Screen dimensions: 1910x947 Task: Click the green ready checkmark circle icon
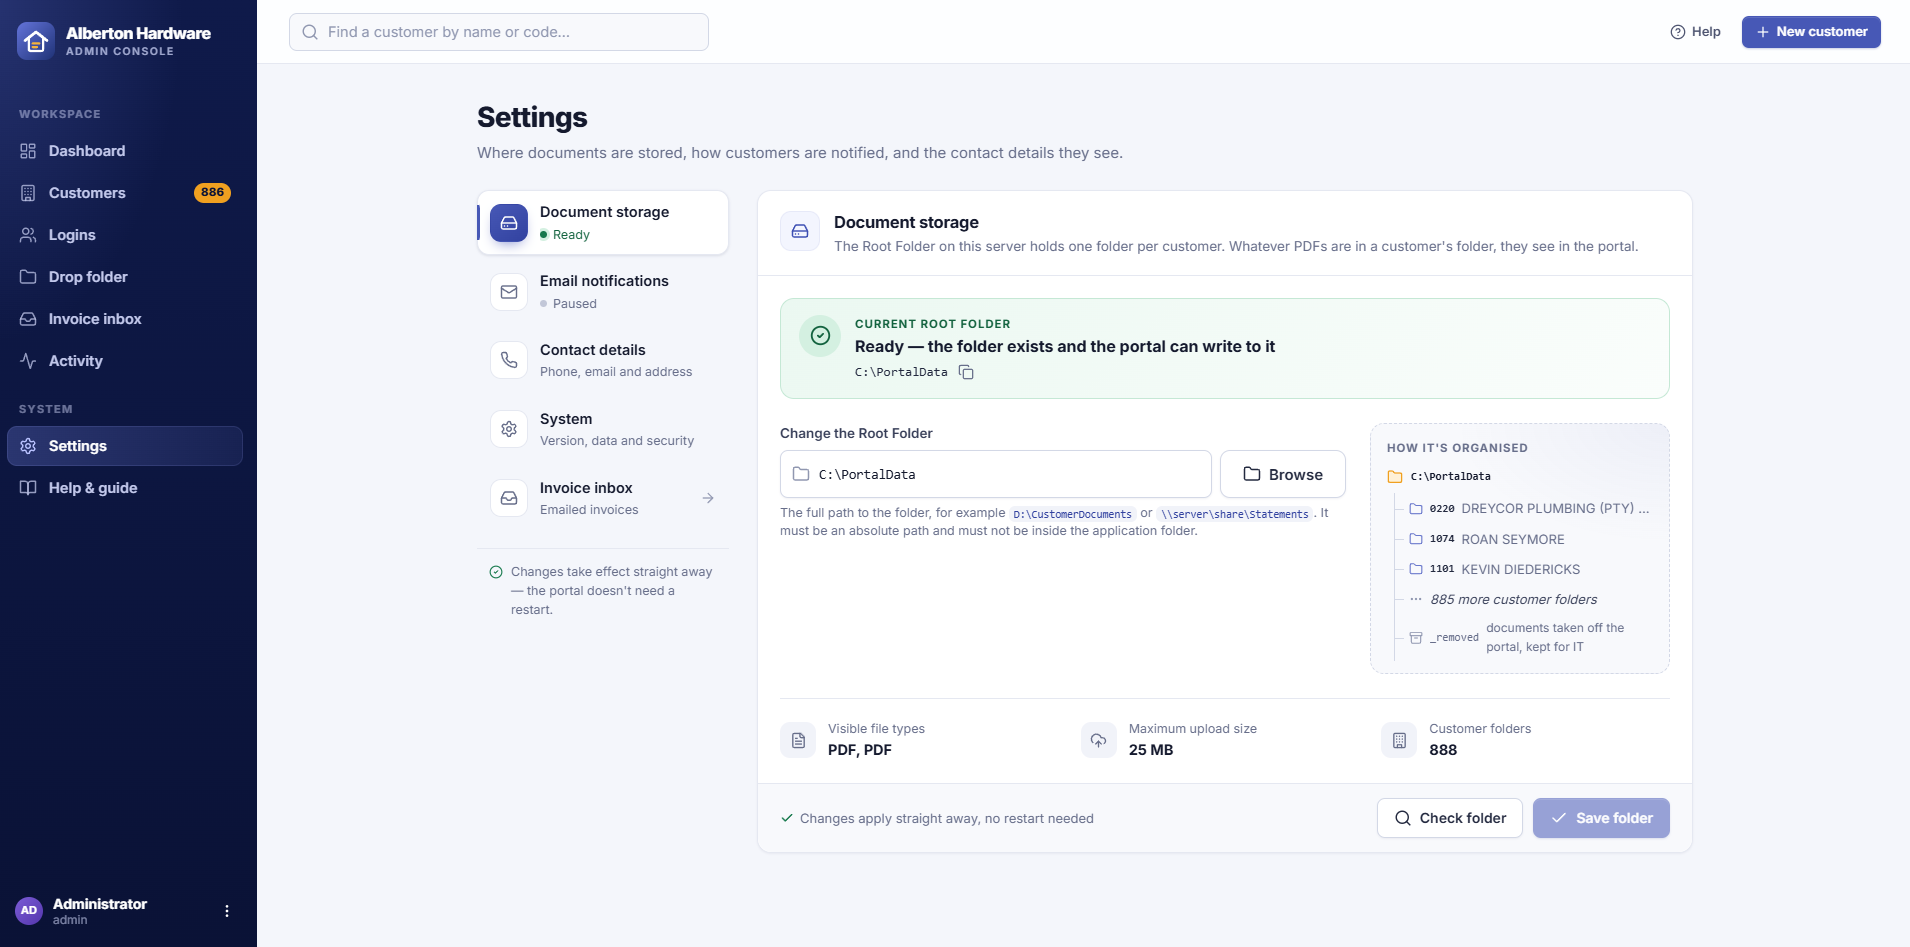point(820,336)
